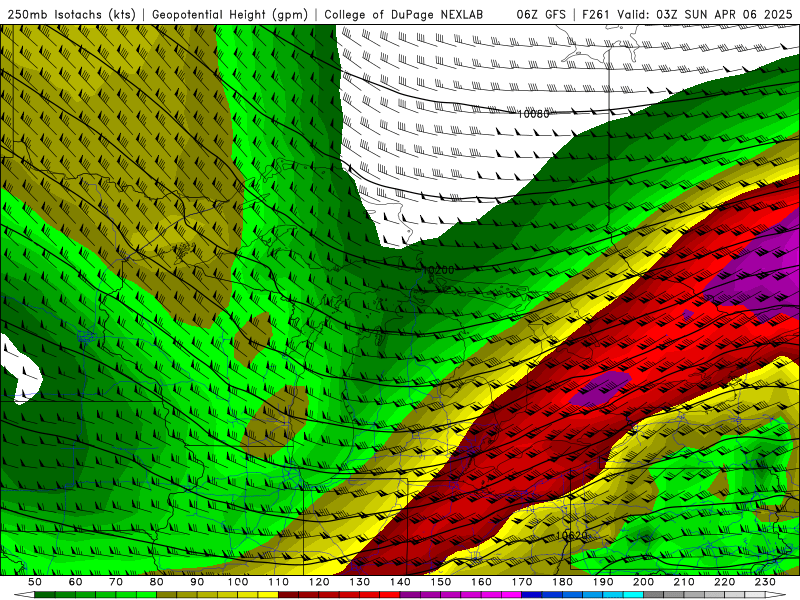Click the 220 value on the color scale
Image resolution: width=800 pixels, height=600 pixels.
(x=724, y=582)
